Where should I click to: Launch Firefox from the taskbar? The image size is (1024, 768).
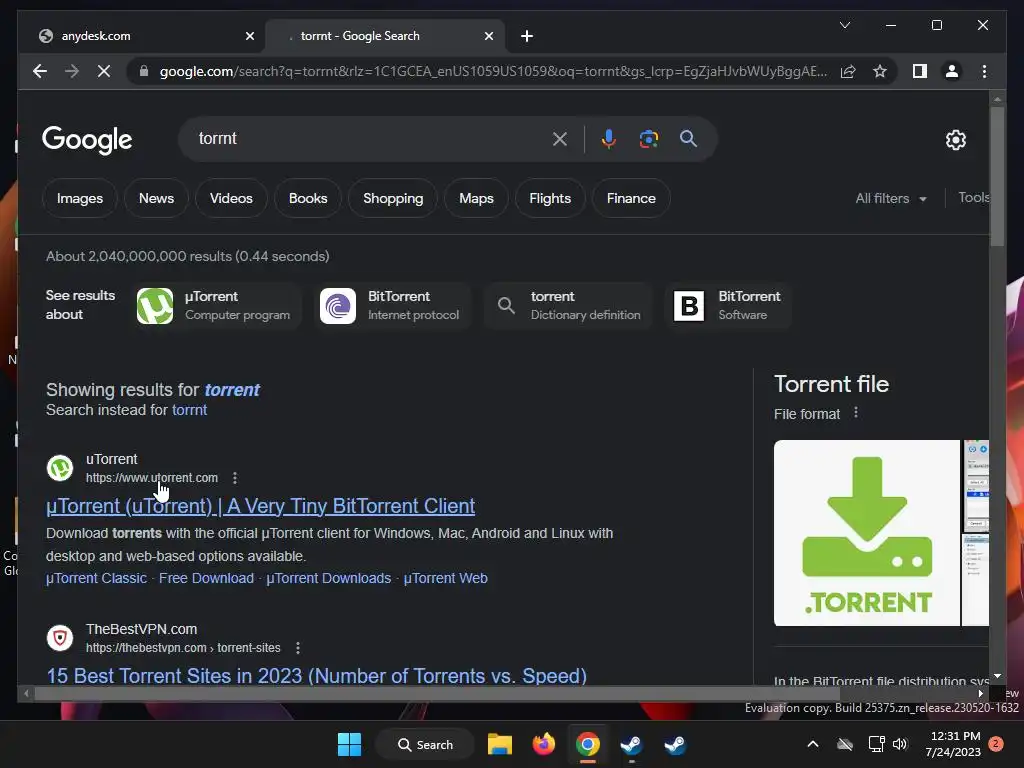click(543, 744)
